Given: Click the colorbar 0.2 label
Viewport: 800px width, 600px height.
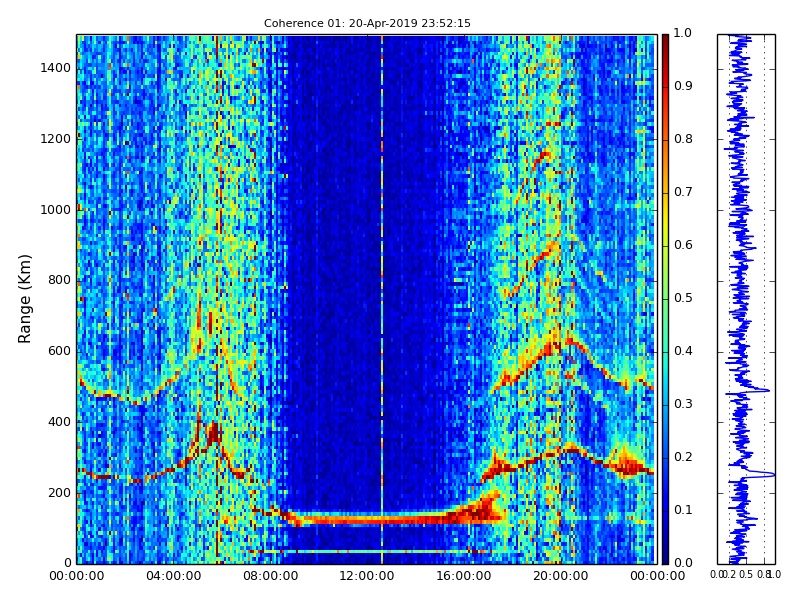Looking at the screenshot, I should [x=683, y=457].
